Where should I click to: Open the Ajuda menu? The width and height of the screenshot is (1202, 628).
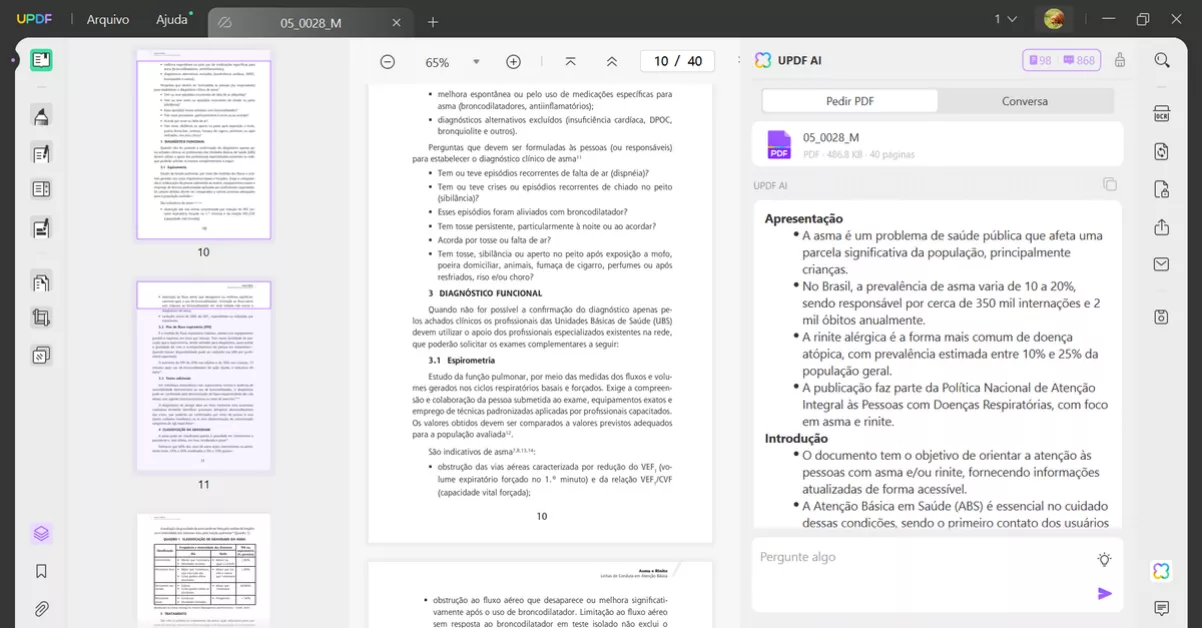172,20
